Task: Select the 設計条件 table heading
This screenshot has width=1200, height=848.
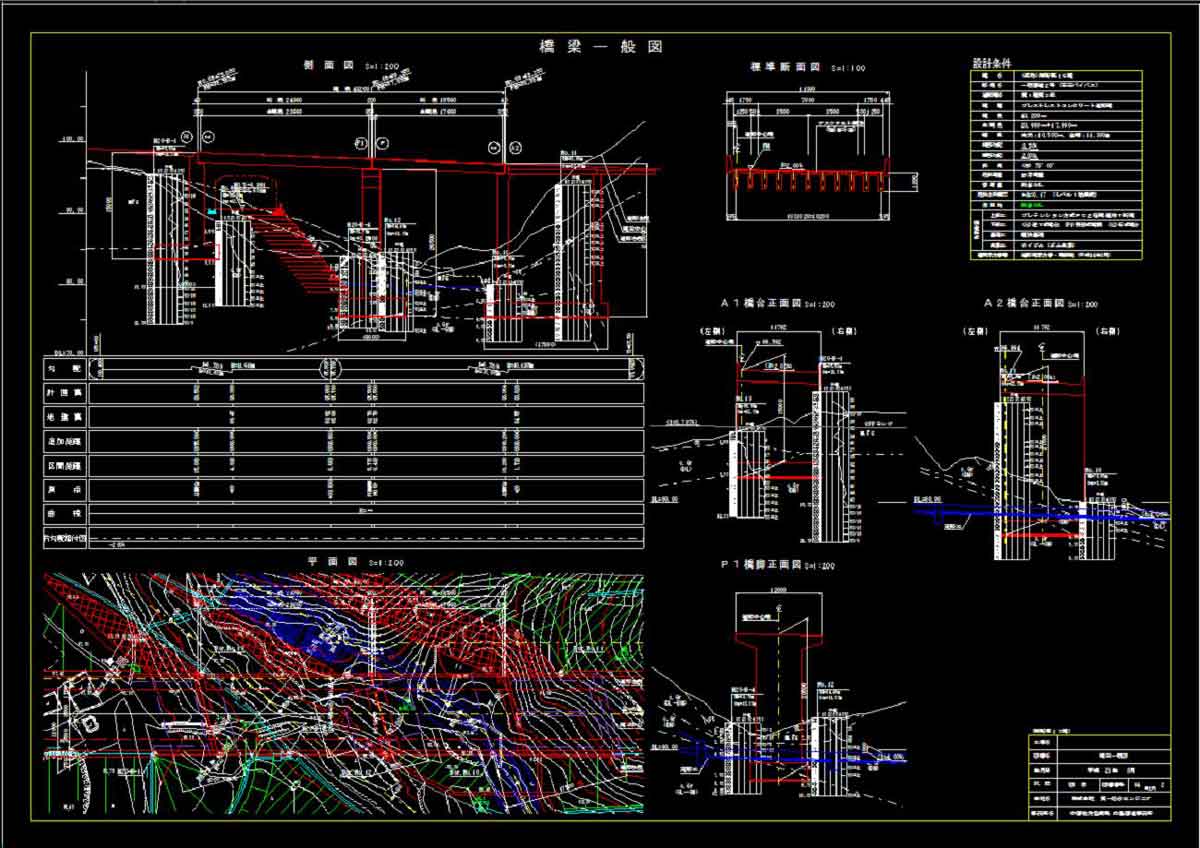Action: click(993, 64)
